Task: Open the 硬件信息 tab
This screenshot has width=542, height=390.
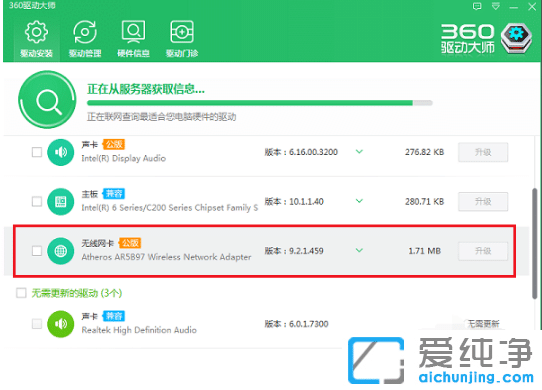Action: point(133,39)
